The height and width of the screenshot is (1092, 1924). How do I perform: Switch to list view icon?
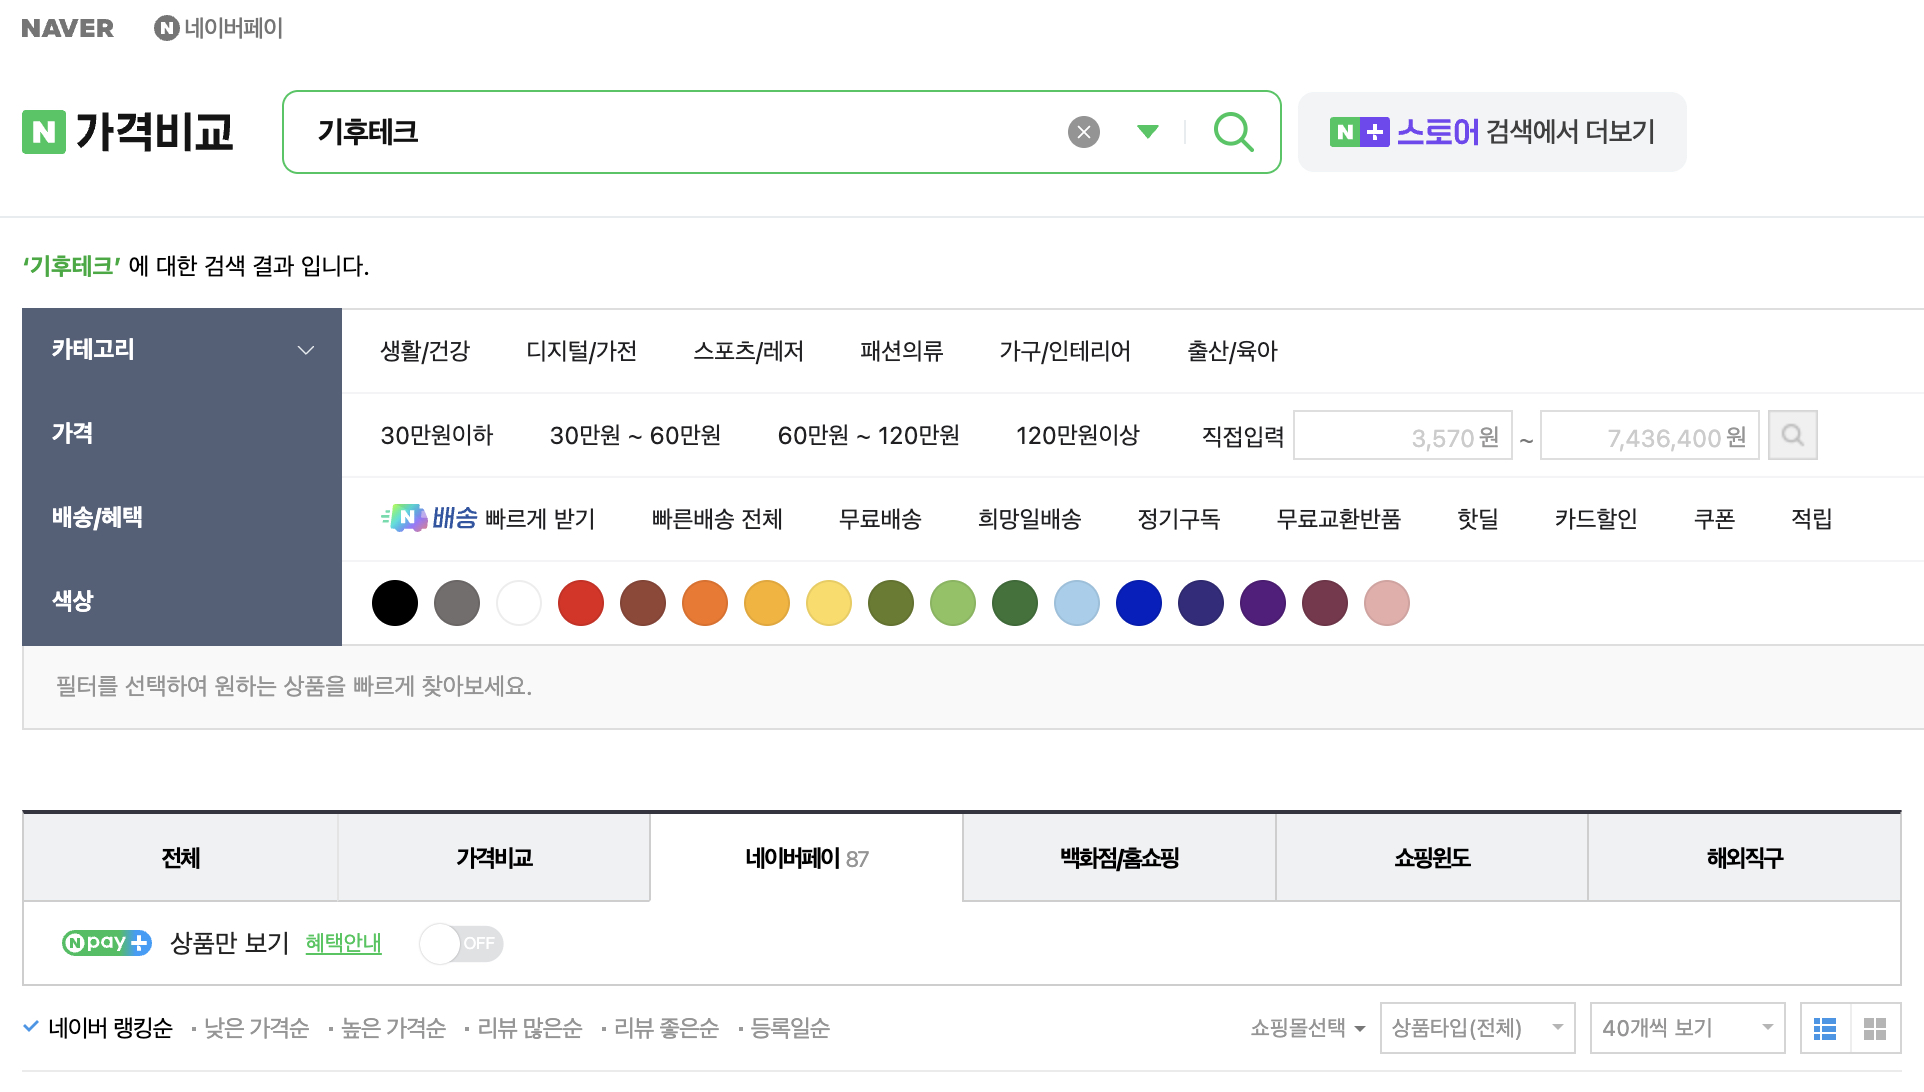point(1825,1028)
